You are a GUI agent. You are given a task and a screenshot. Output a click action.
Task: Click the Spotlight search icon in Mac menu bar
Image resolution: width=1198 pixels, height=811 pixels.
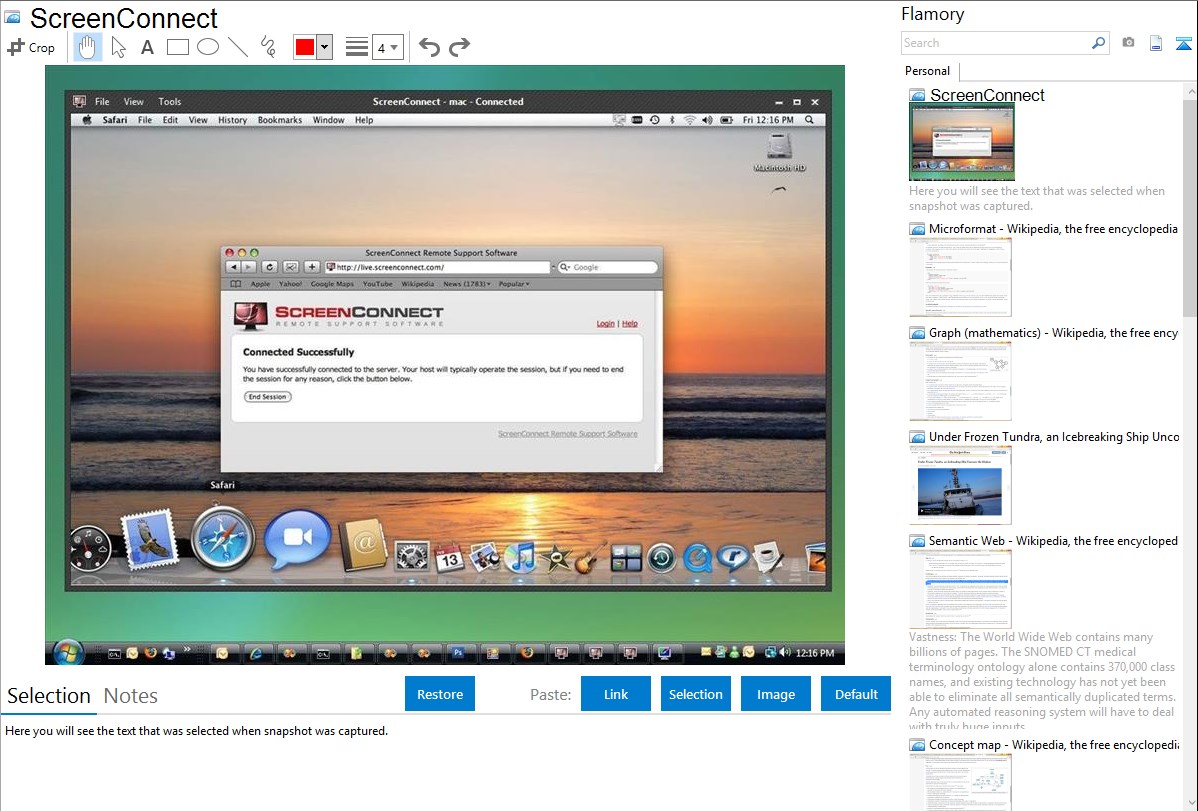(x=809, y=120)
